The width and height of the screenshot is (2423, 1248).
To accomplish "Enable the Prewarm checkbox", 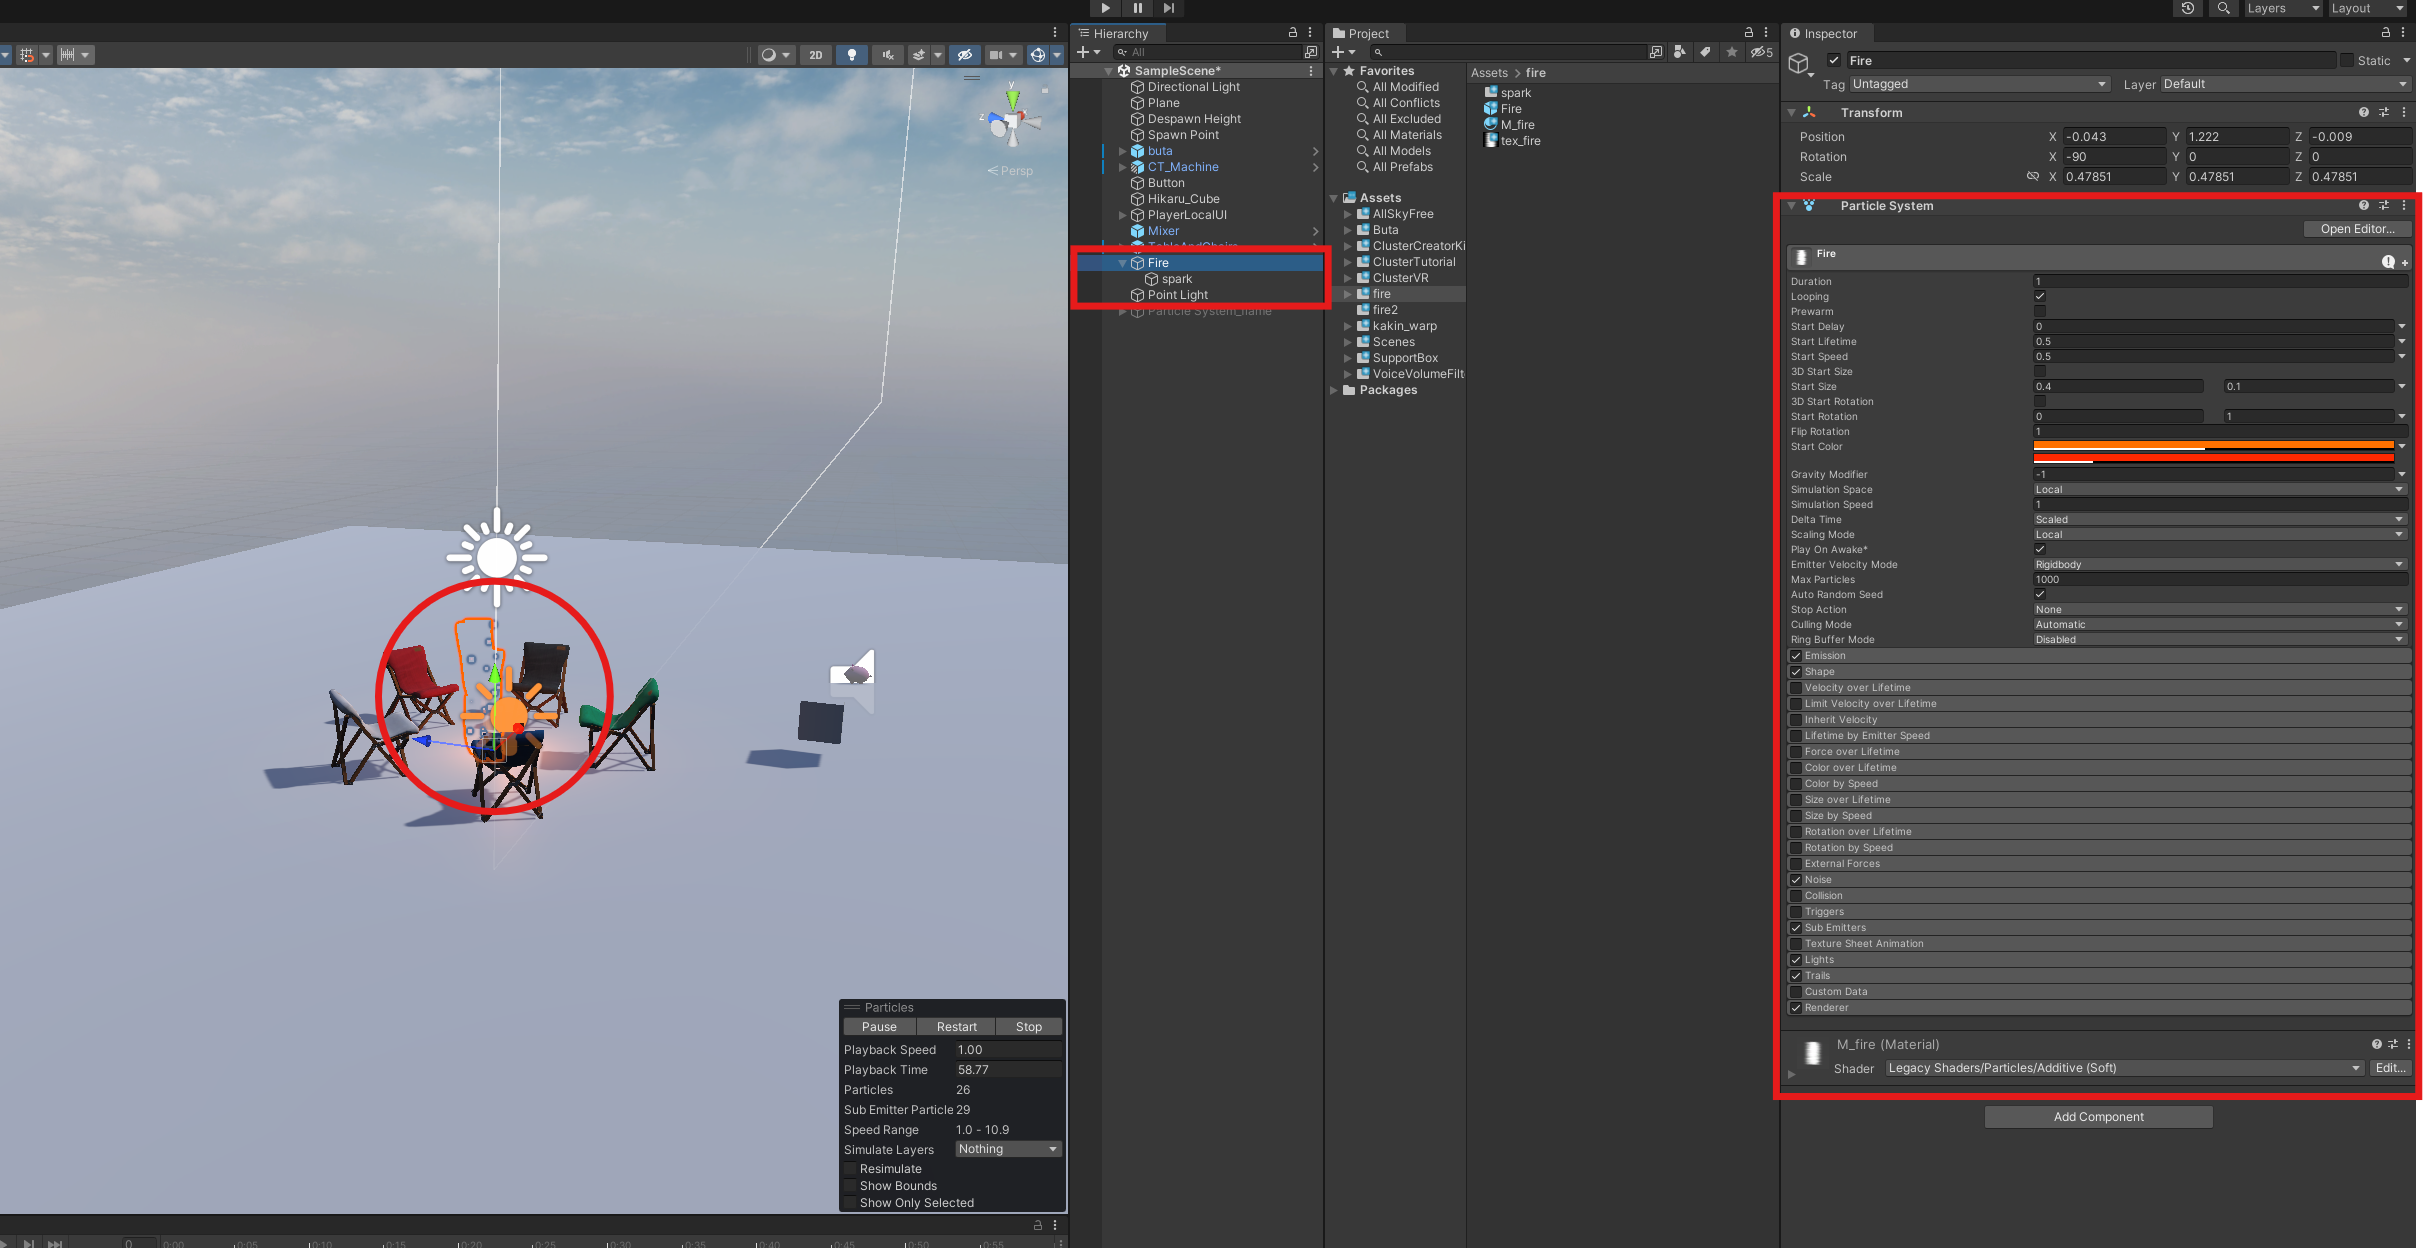I will (2040, 311).
